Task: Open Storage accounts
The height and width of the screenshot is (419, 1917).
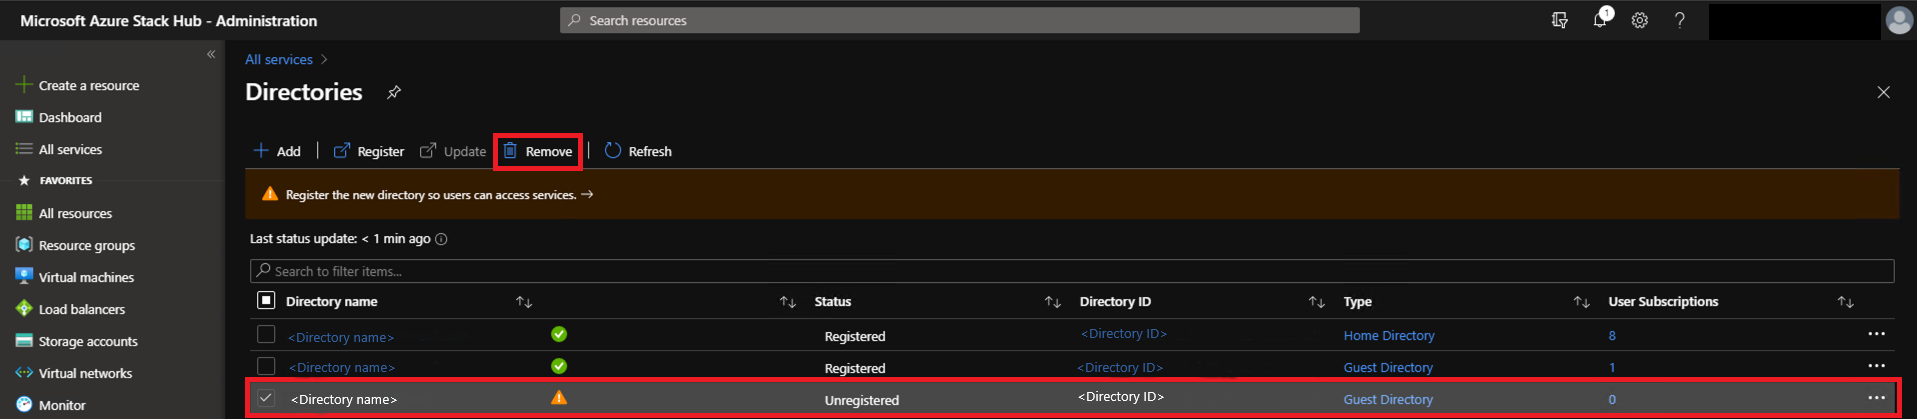Action: pyautogui.click(x=77, y=341)
